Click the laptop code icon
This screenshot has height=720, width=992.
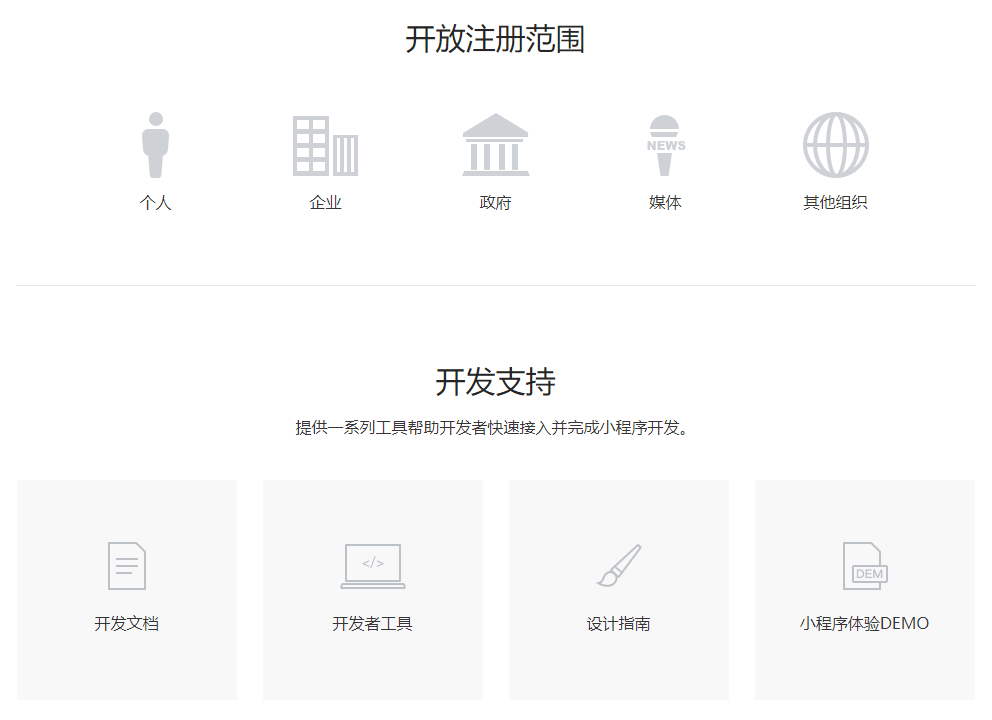click(x=373, y=566)
